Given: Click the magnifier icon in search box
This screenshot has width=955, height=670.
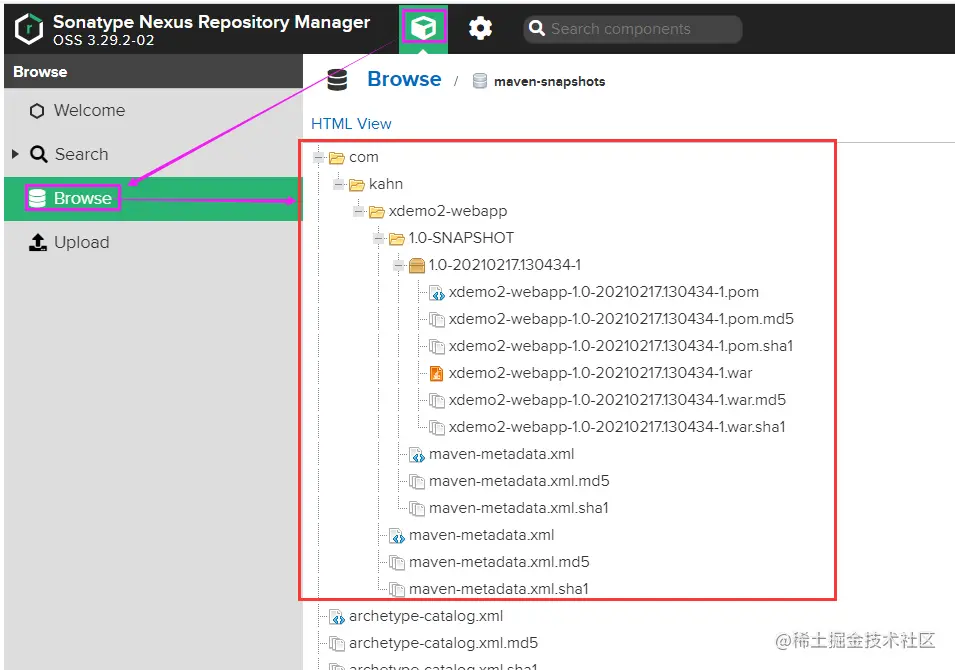Looking at the screenshot, I should [x=537, y=29].
